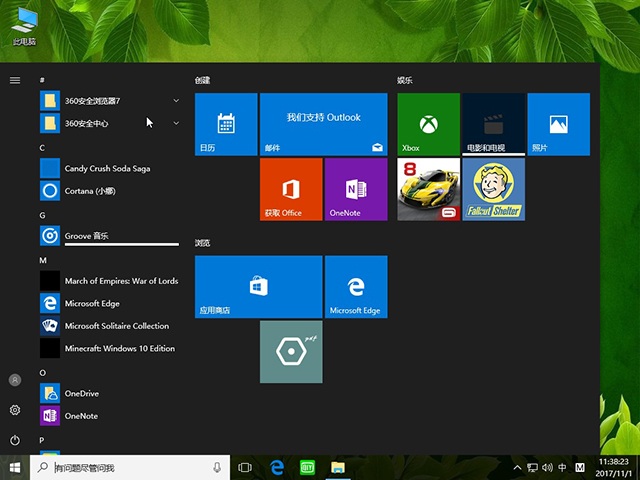This screenshot has width=640, height=480.
Task: Open the Movies & TV tile (电影和电视)
Action: point(493,124)
